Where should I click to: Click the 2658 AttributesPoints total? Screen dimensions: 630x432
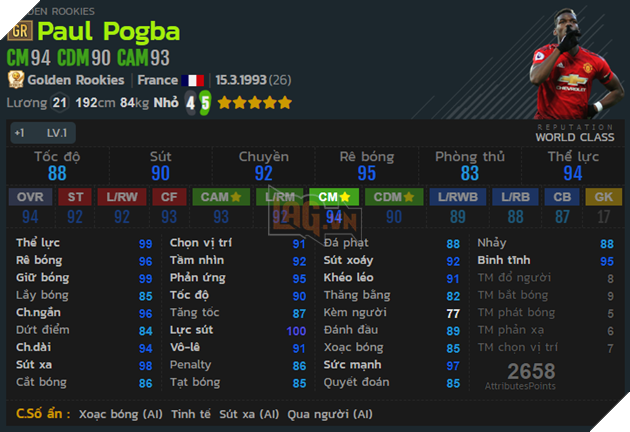531,371
